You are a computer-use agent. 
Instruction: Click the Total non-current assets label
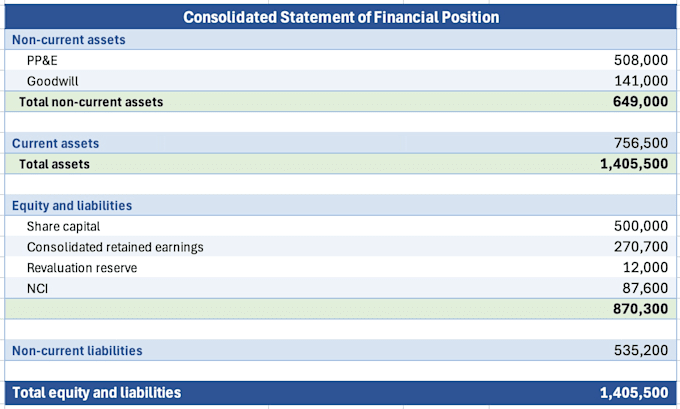click(91, 102)
